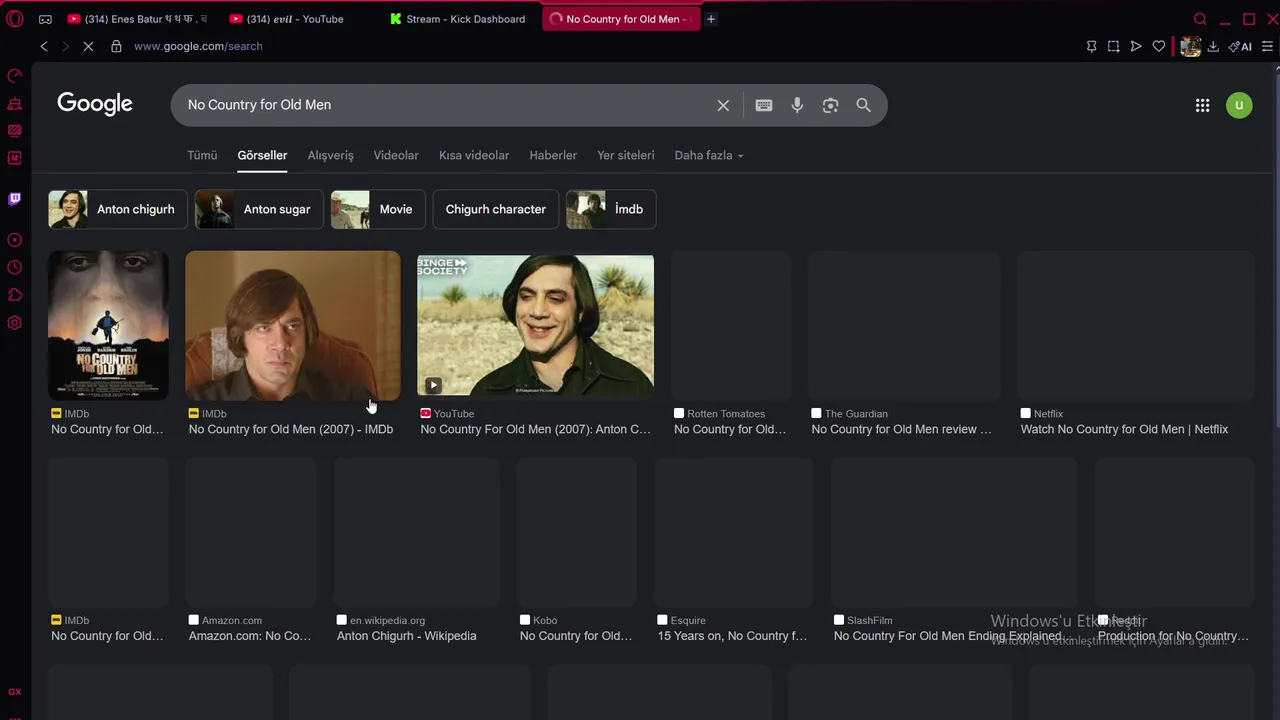Start voice search with the microphone icon

point(797,105)
